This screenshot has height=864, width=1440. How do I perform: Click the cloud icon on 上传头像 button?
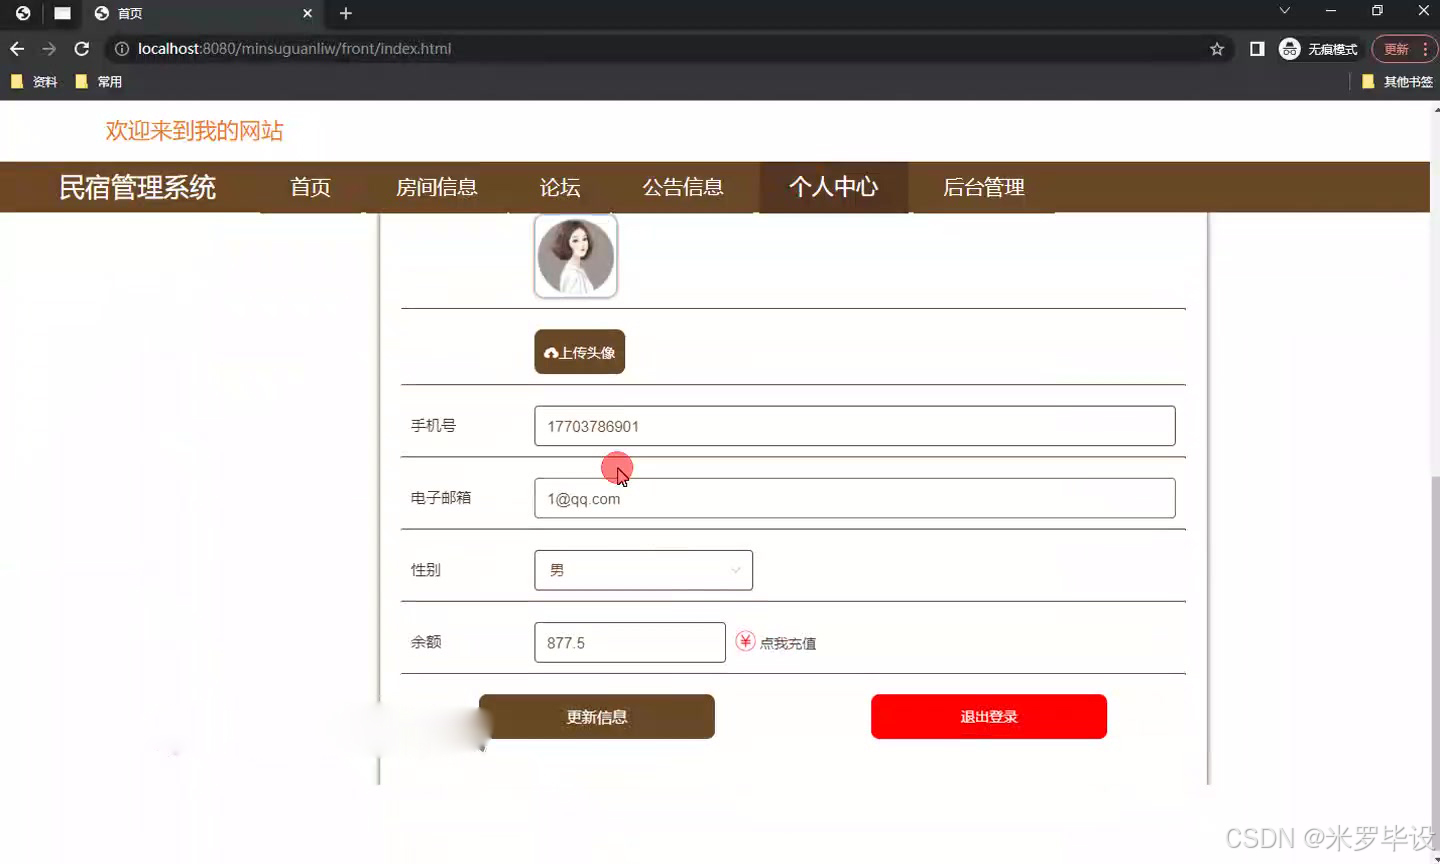[x=551, y=351]
